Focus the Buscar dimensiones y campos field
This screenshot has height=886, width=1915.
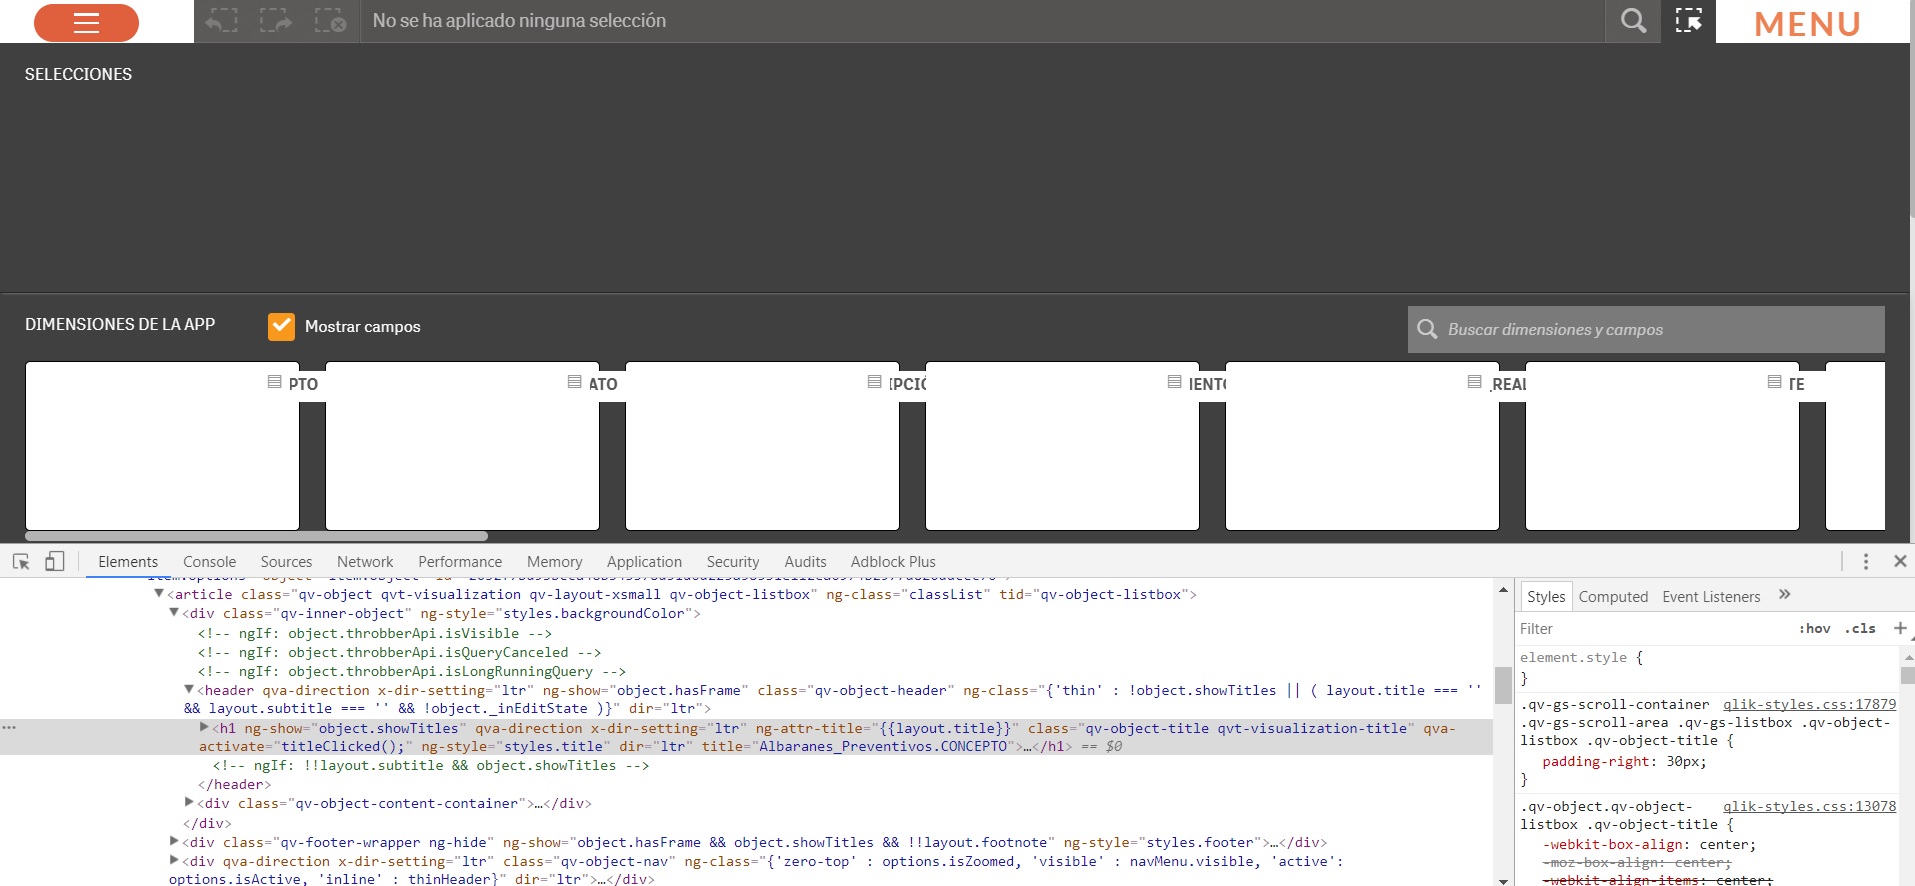coord(1646,329)
